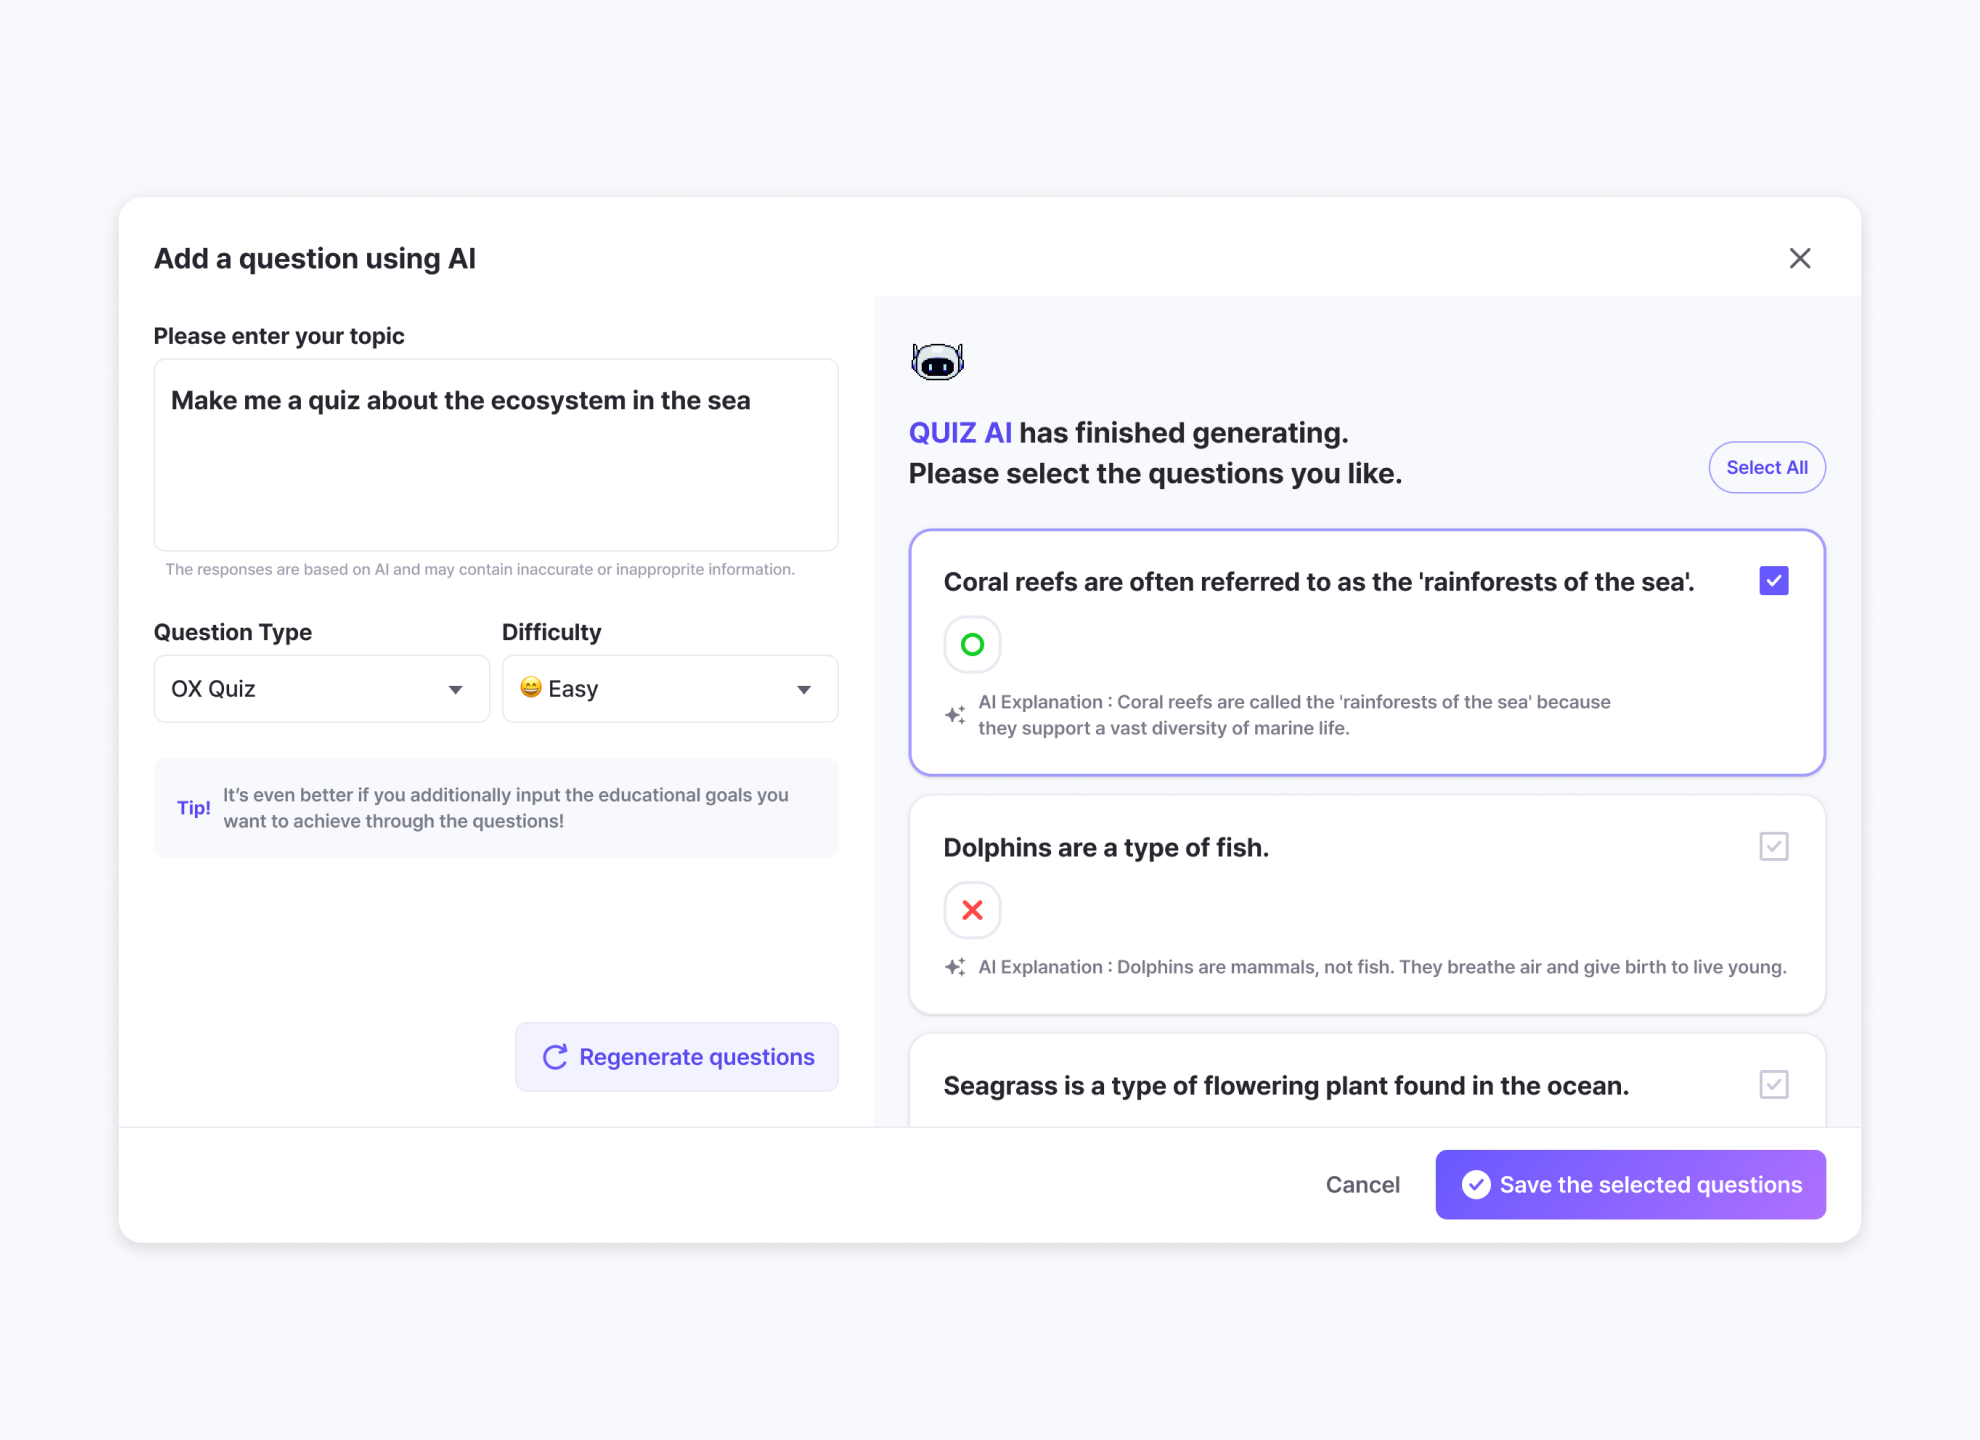Close the Add a question dialog
This screenshot has height=1440, width=1980.
coord(1800,259)
